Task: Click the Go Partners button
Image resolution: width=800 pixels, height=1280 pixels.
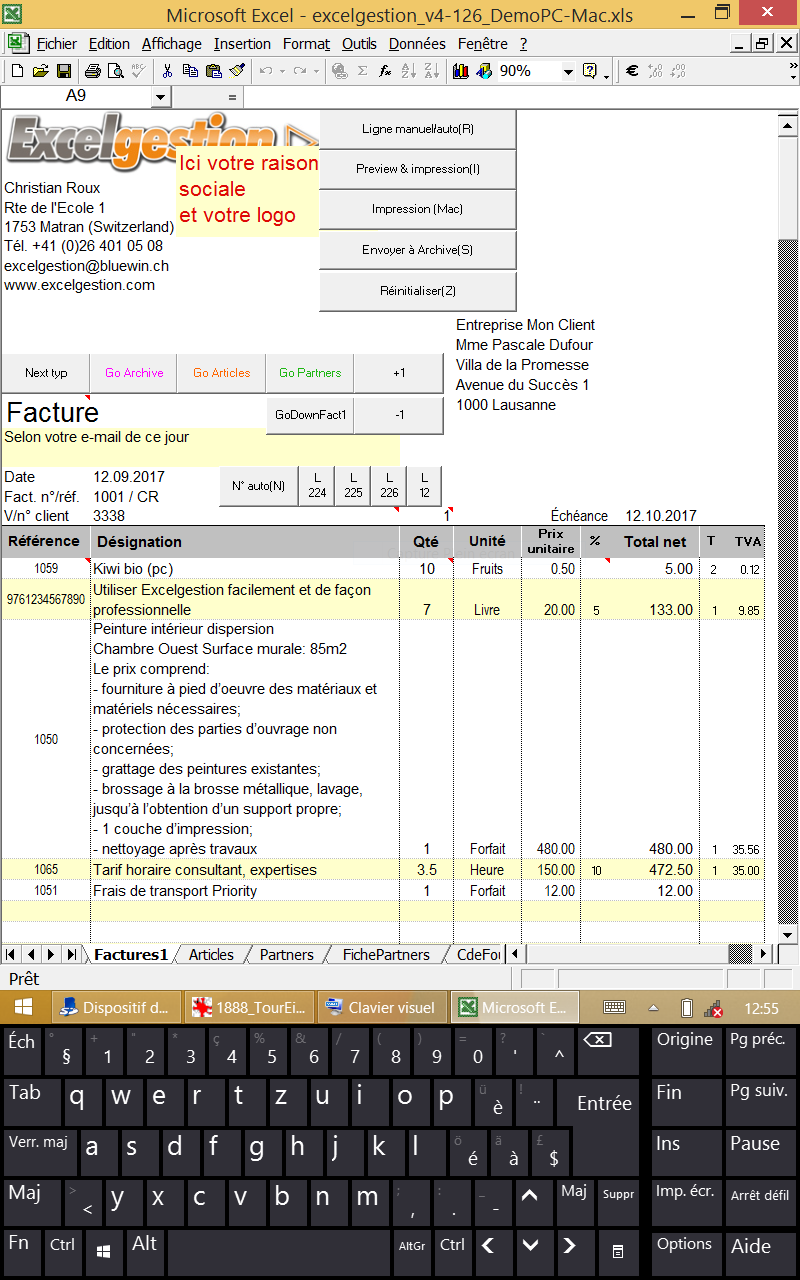Action: click(x=310, y=373)
